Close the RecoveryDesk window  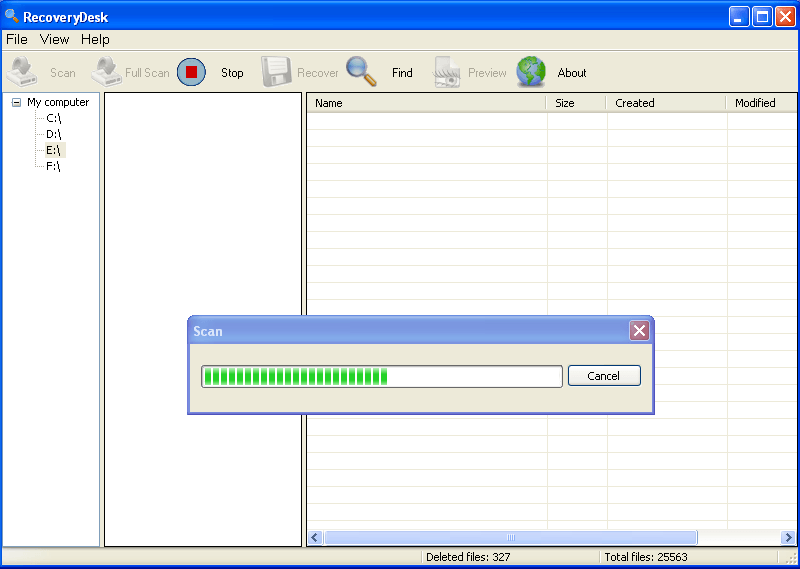(785, 17)
